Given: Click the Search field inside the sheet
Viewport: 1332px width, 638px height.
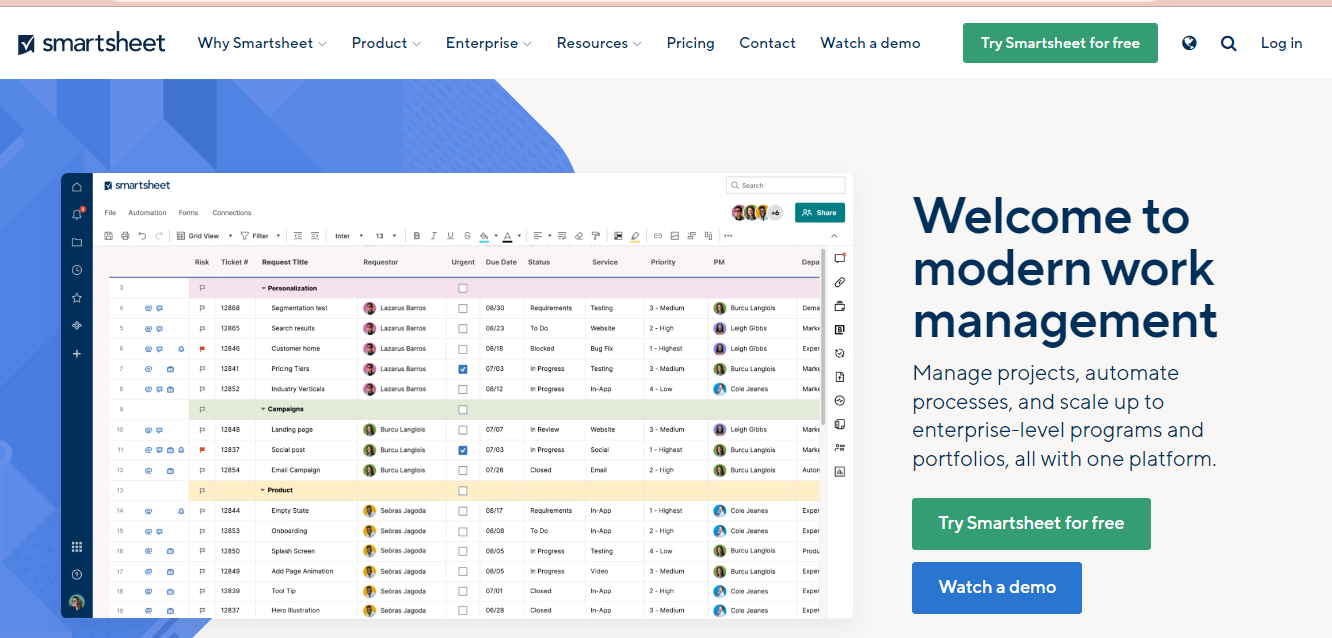Looking at the screenshot, I should point(786,185).
